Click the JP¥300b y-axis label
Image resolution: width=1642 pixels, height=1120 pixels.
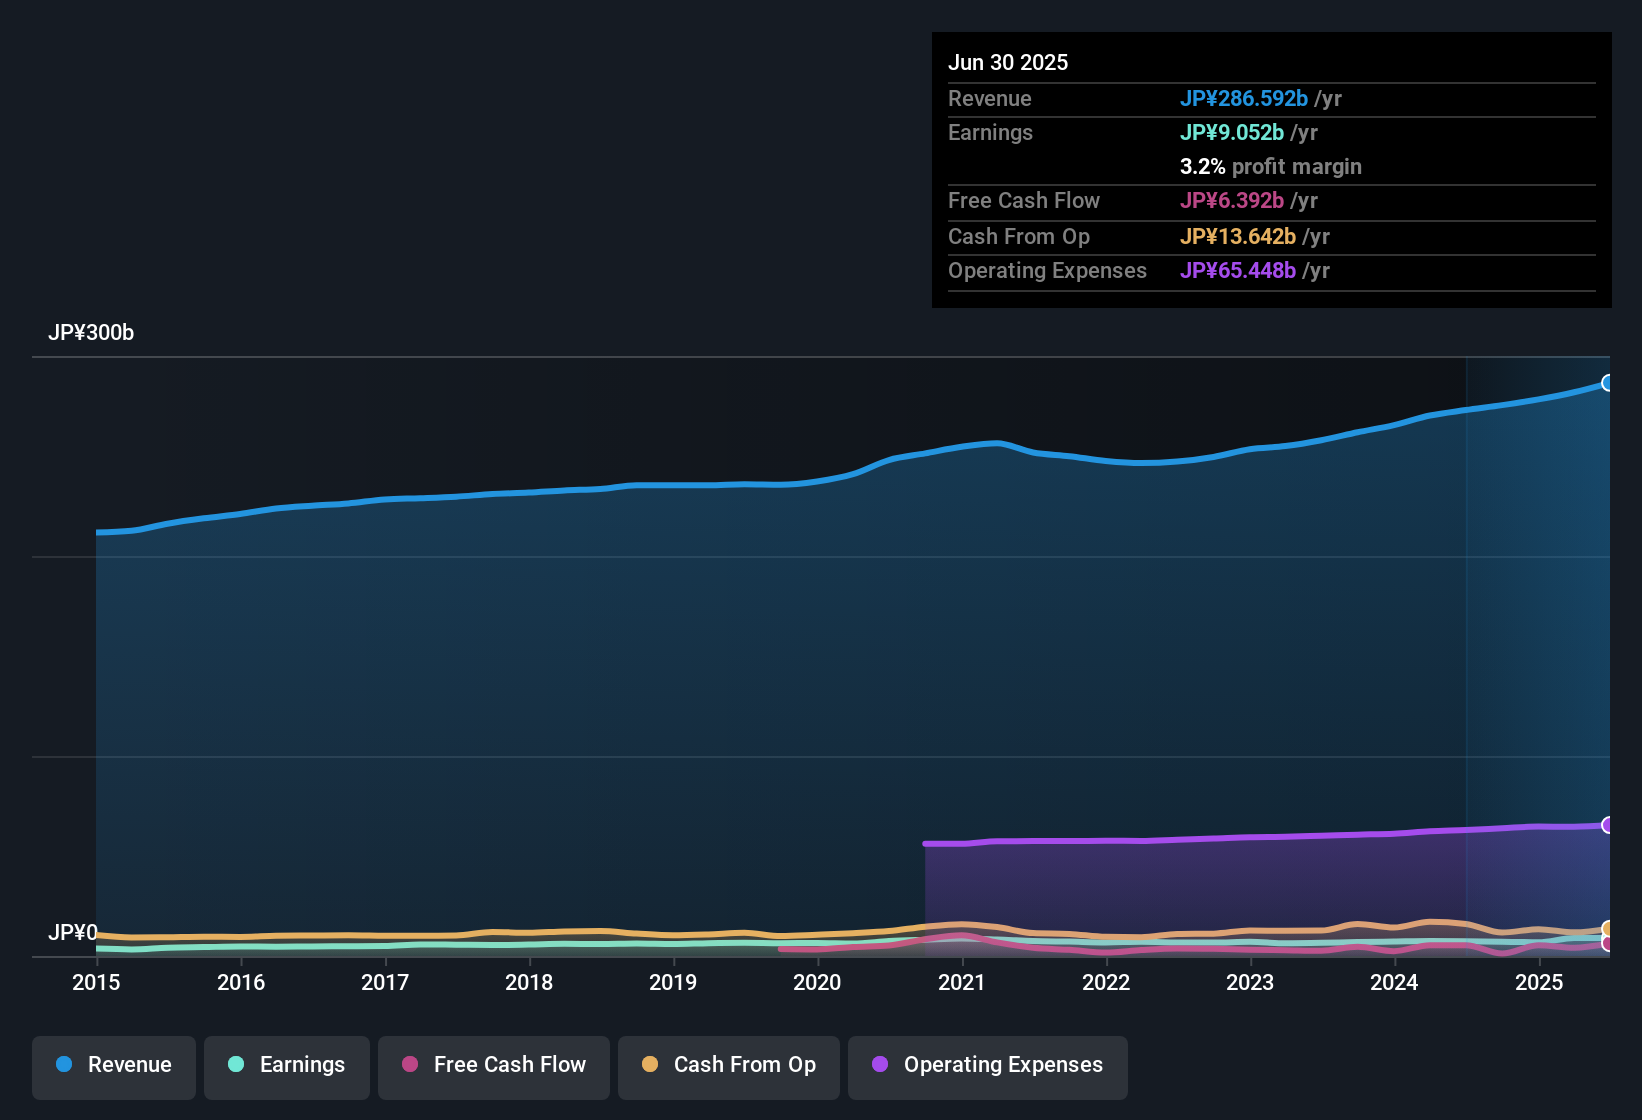pos(91,333)
